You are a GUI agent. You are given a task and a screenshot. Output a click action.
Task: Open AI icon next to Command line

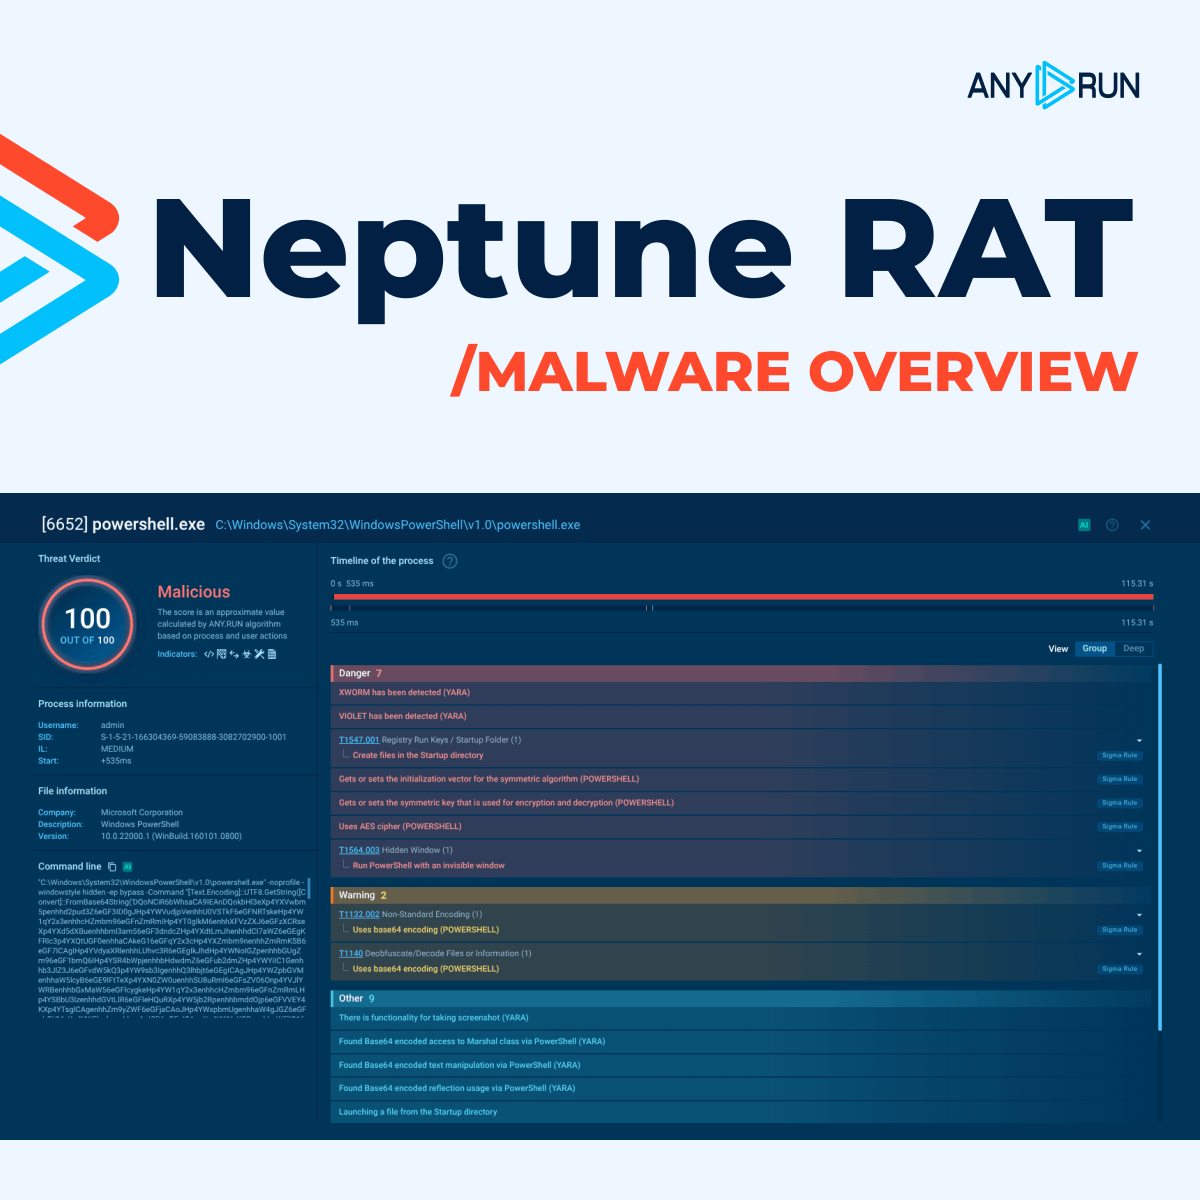click(x=127, y=867)
